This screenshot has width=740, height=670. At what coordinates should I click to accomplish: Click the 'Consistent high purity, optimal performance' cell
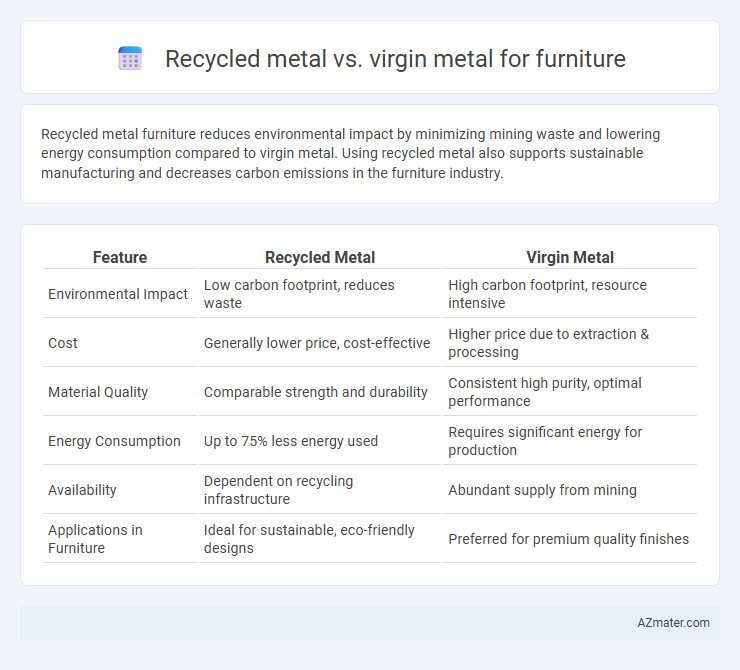pyautogui.click(x=570, y=392)
